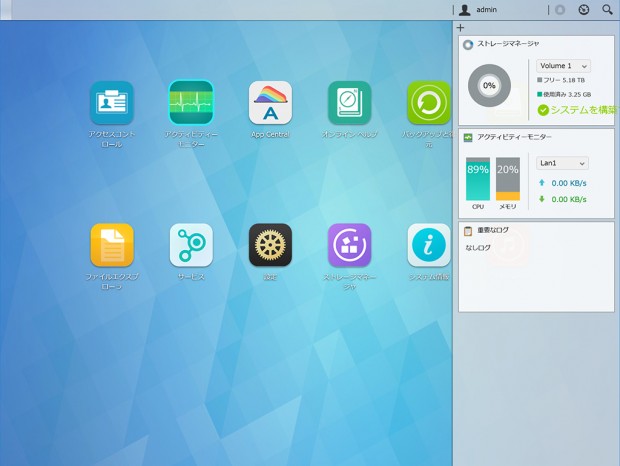This screenshot has height=466, width=620.
Task: Expand the Lan1 dropdown
Action: 562,163
